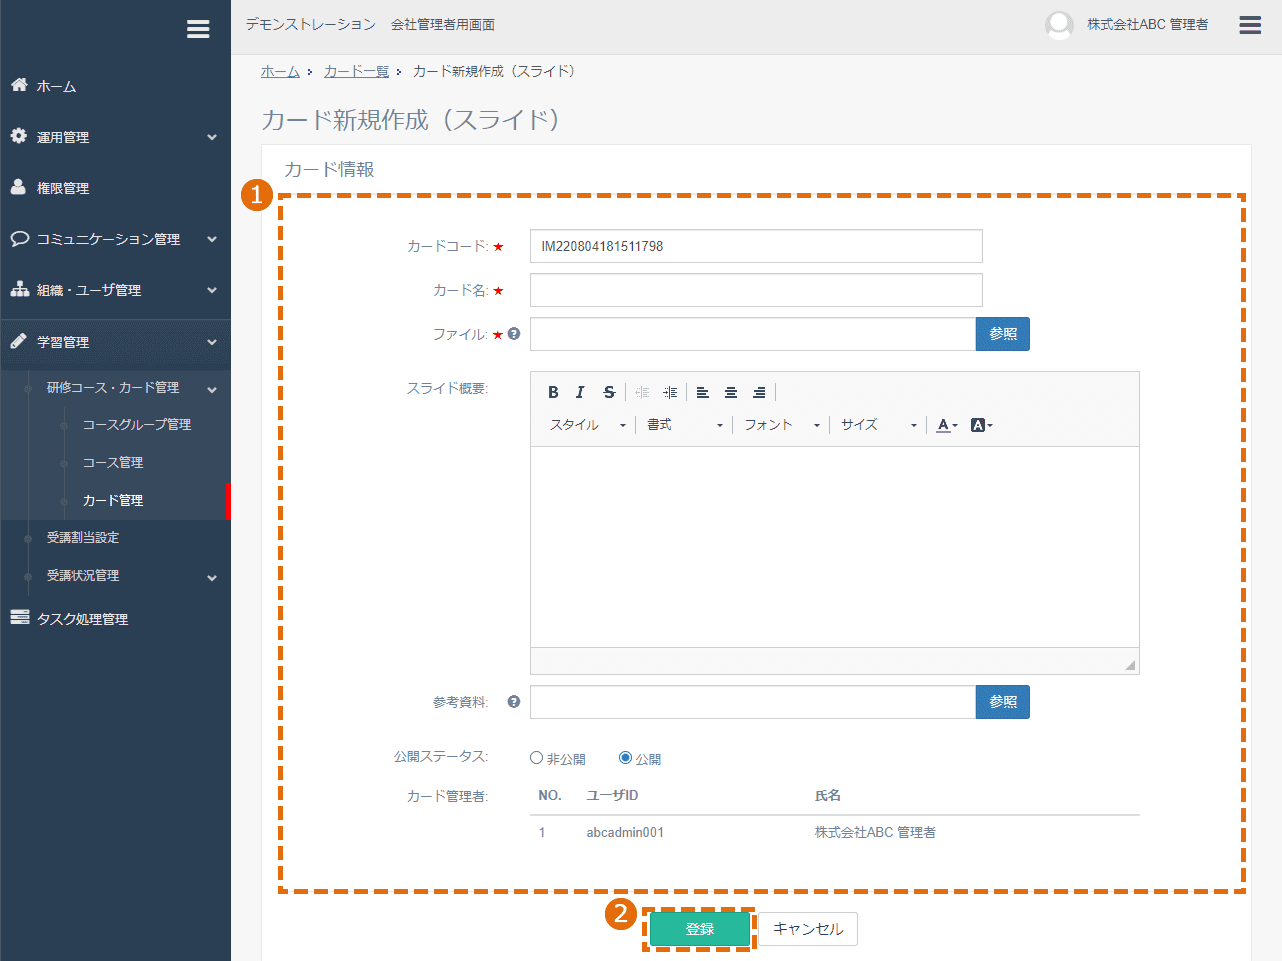This screenshot has height=961, width=1282.
Task: Click 参照 button beside 参考資料 field
Action: [1003, 702]
